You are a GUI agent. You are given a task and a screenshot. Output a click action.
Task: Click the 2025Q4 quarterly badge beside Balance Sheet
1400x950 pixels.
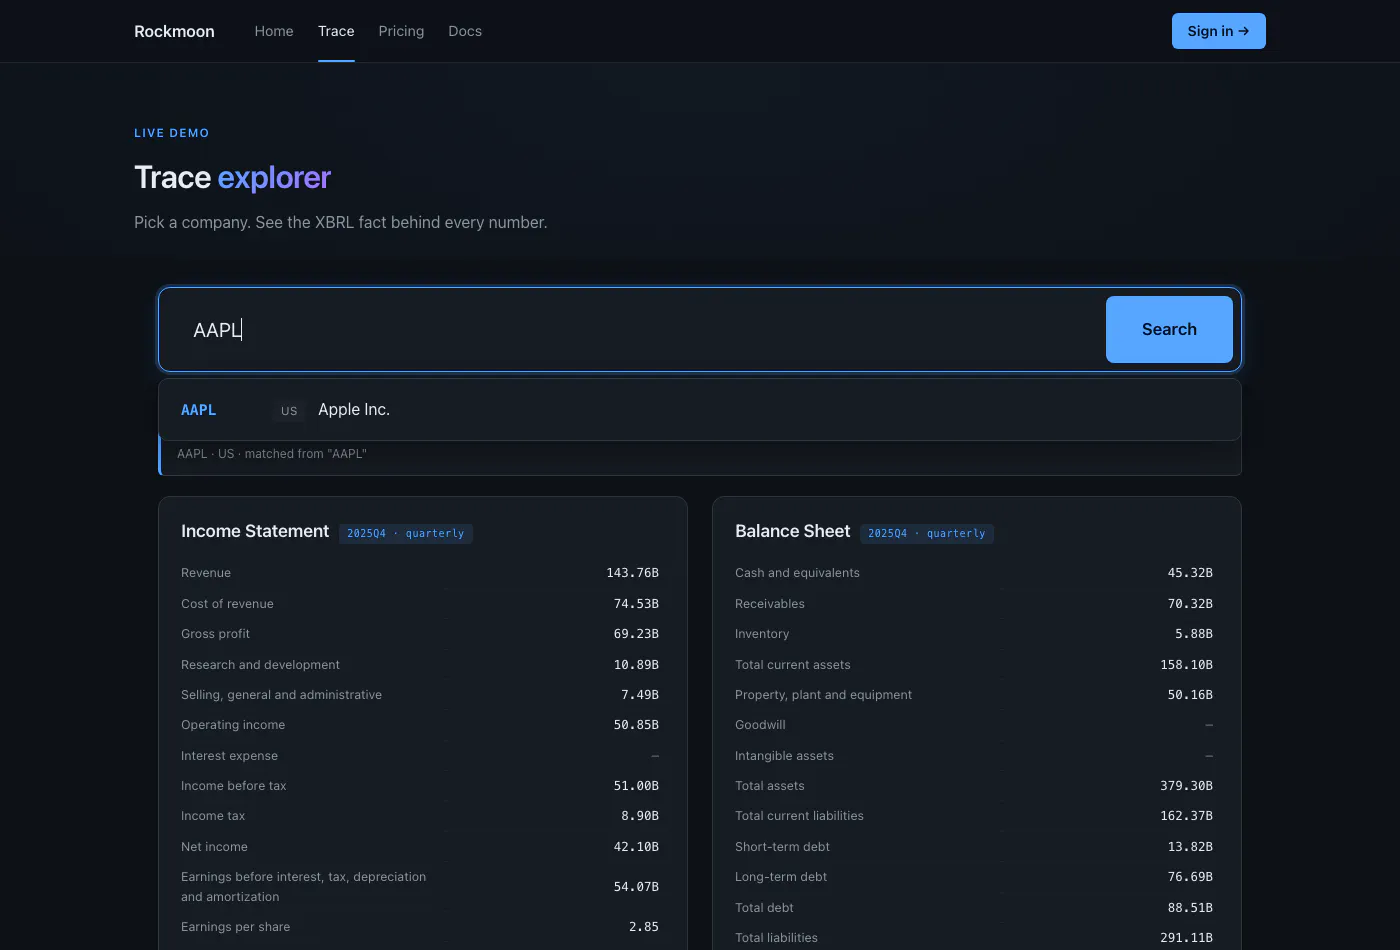click(x=927, y=534)
